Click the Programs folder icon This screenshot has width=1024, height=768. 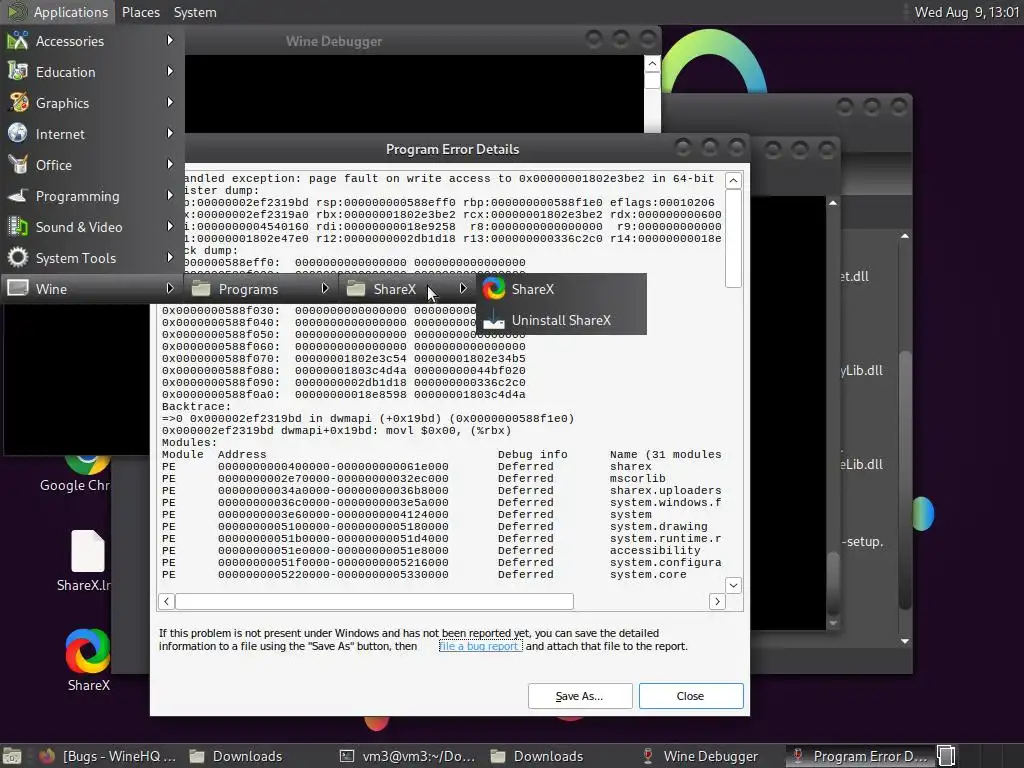pyautogui.click(x=200, y=289)
